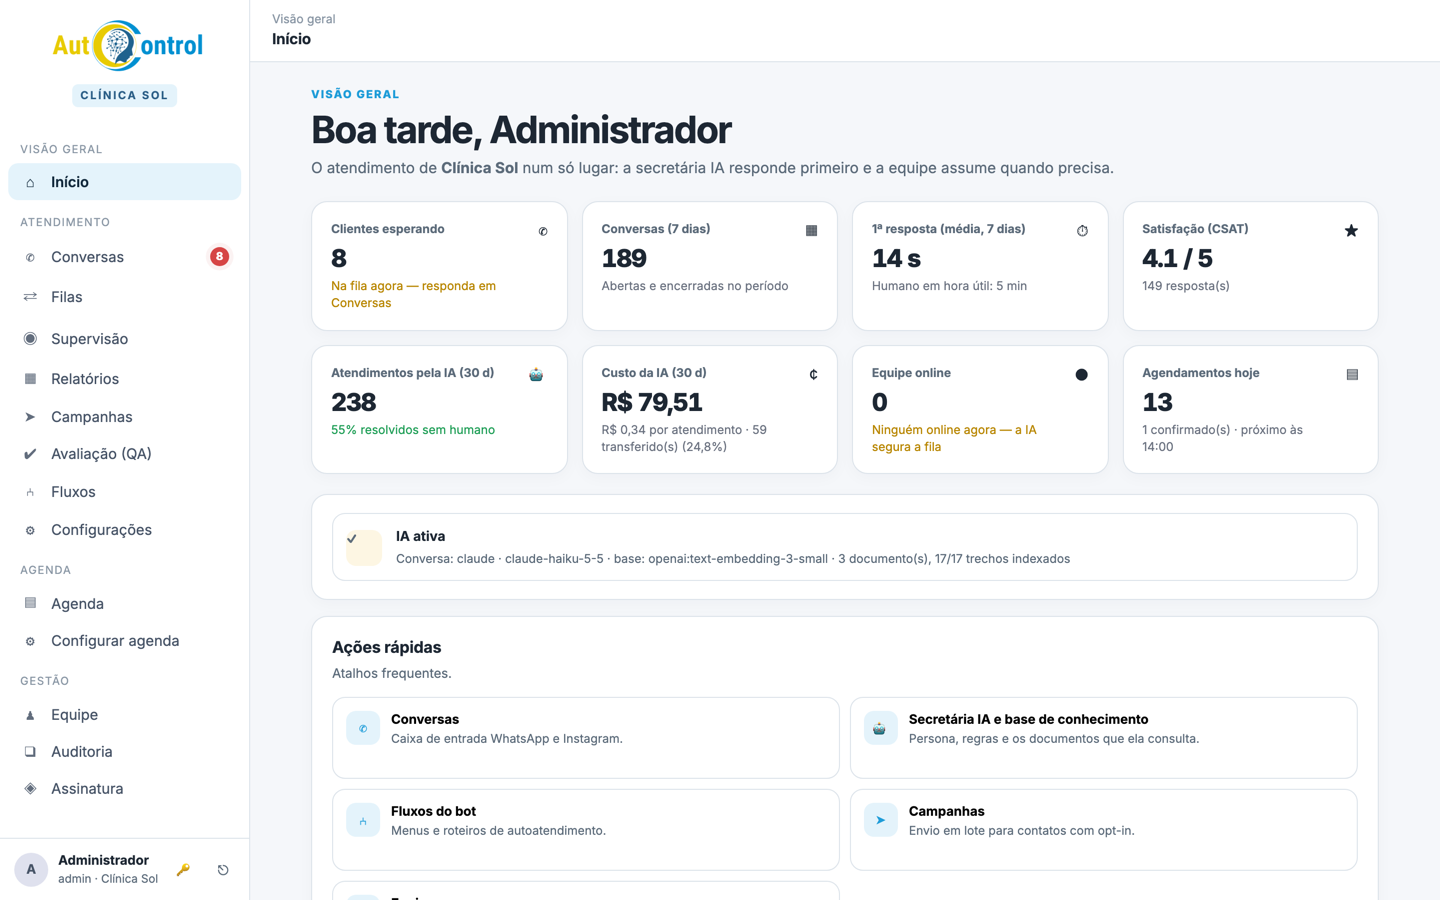Viewport: 1440px width, 900px height.
Task: Open Configurar agenda in the sidebar
Action: (x=124, y=641)
